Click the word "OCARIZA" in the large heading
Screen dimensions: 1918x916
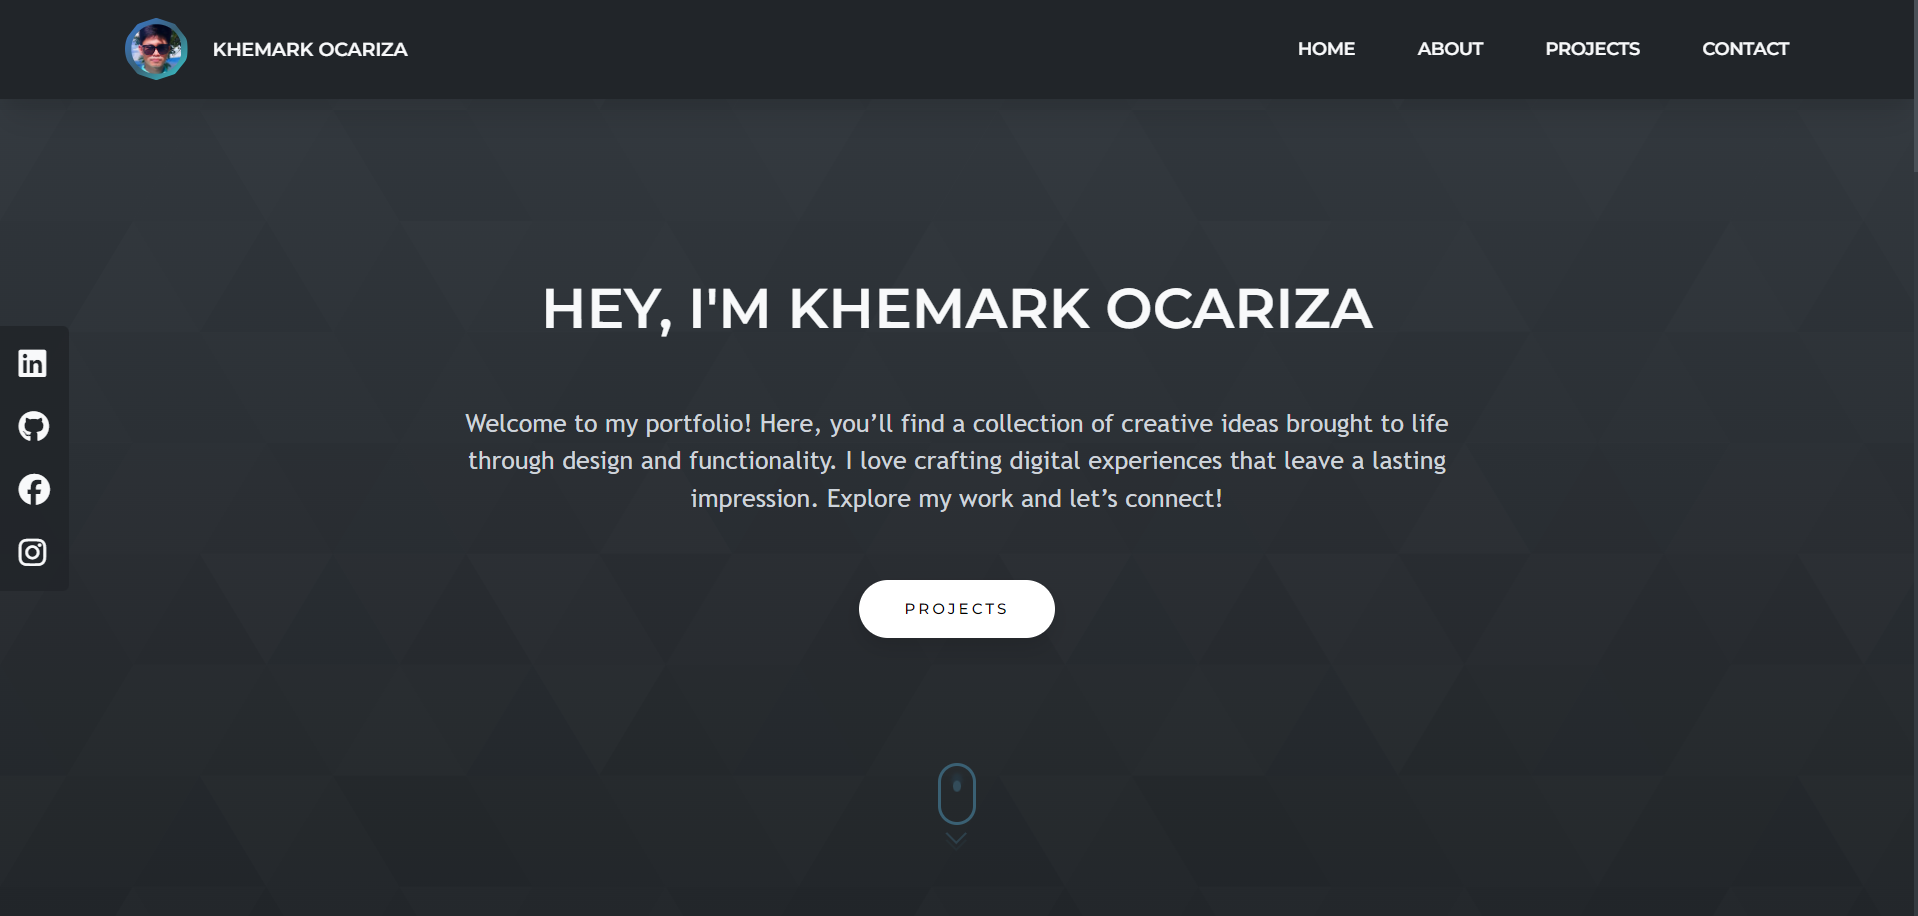1239,308
